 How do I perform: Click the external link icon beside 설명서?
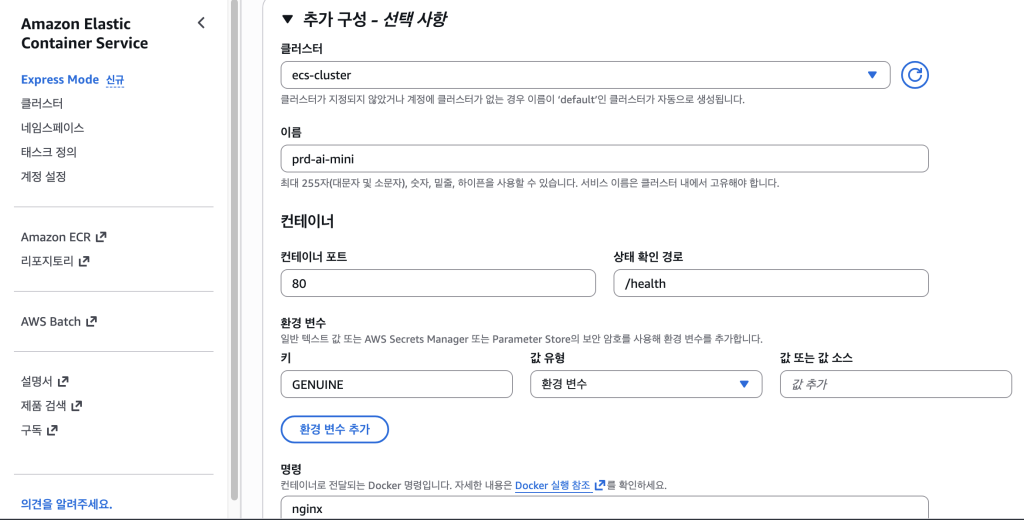tap(63, 381)
